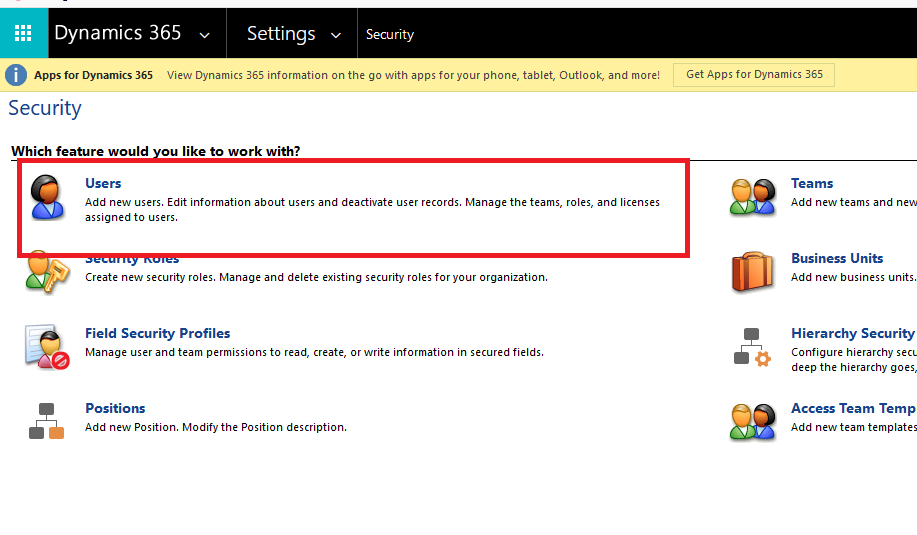Open the Users link
This screenshot has height=535, width=917.
(103, 183)
